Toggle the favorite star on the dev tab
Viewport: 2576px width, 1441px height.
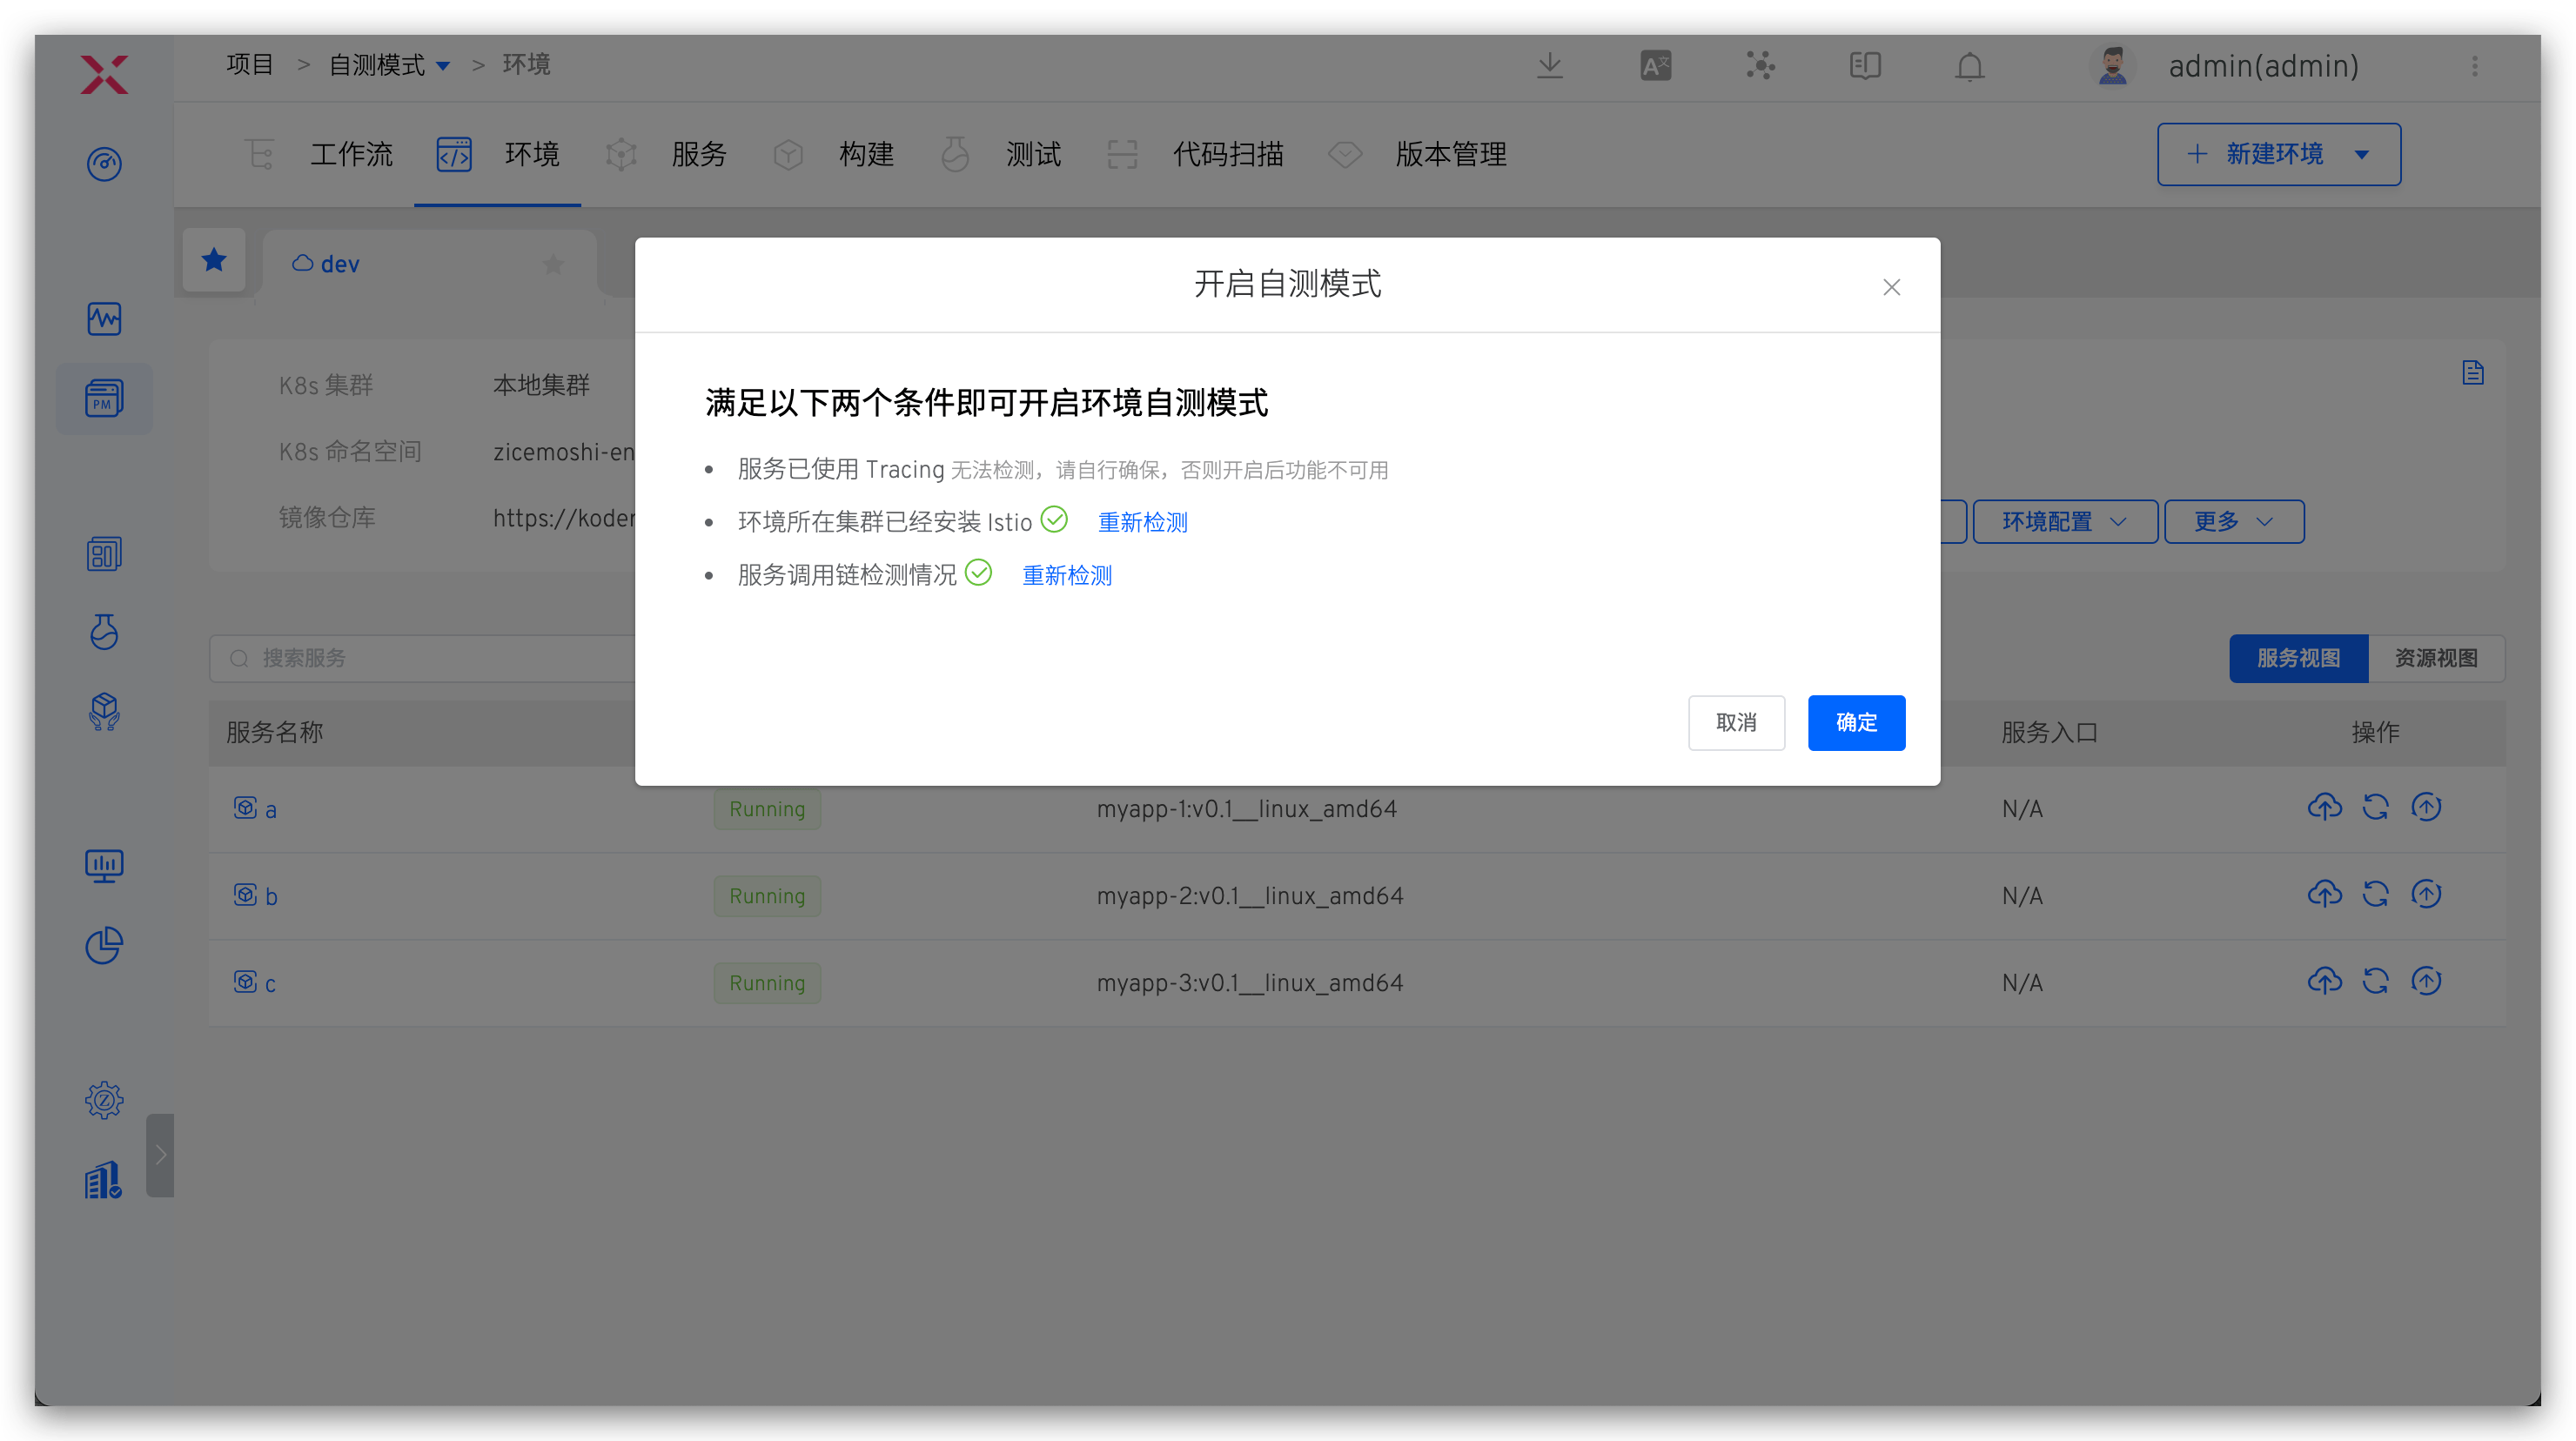(x=553, y=263)
